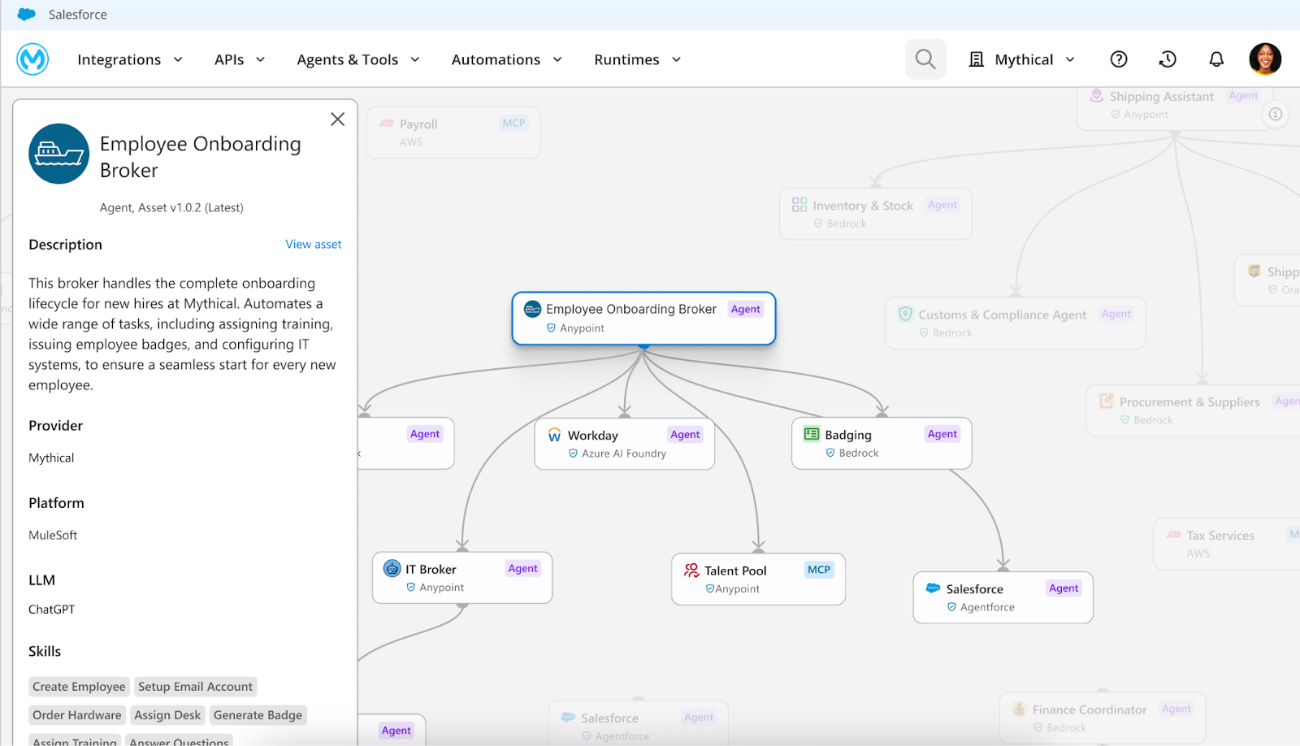Image resolution: width=1300 pixels, height=746 pixels.
Task: Open the history clock icon
Action: (x=1167, y=60)
